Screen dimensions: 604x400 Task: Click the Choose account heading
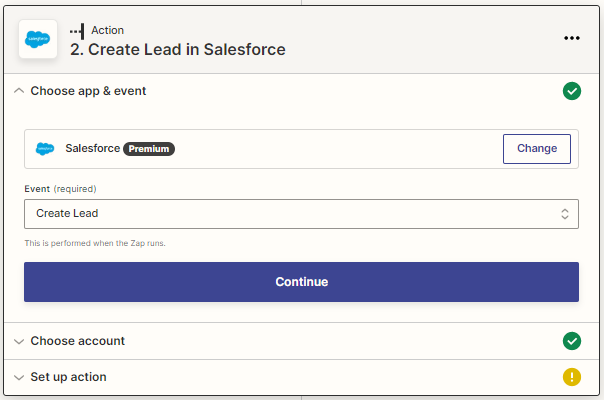(x=77, y=341)
